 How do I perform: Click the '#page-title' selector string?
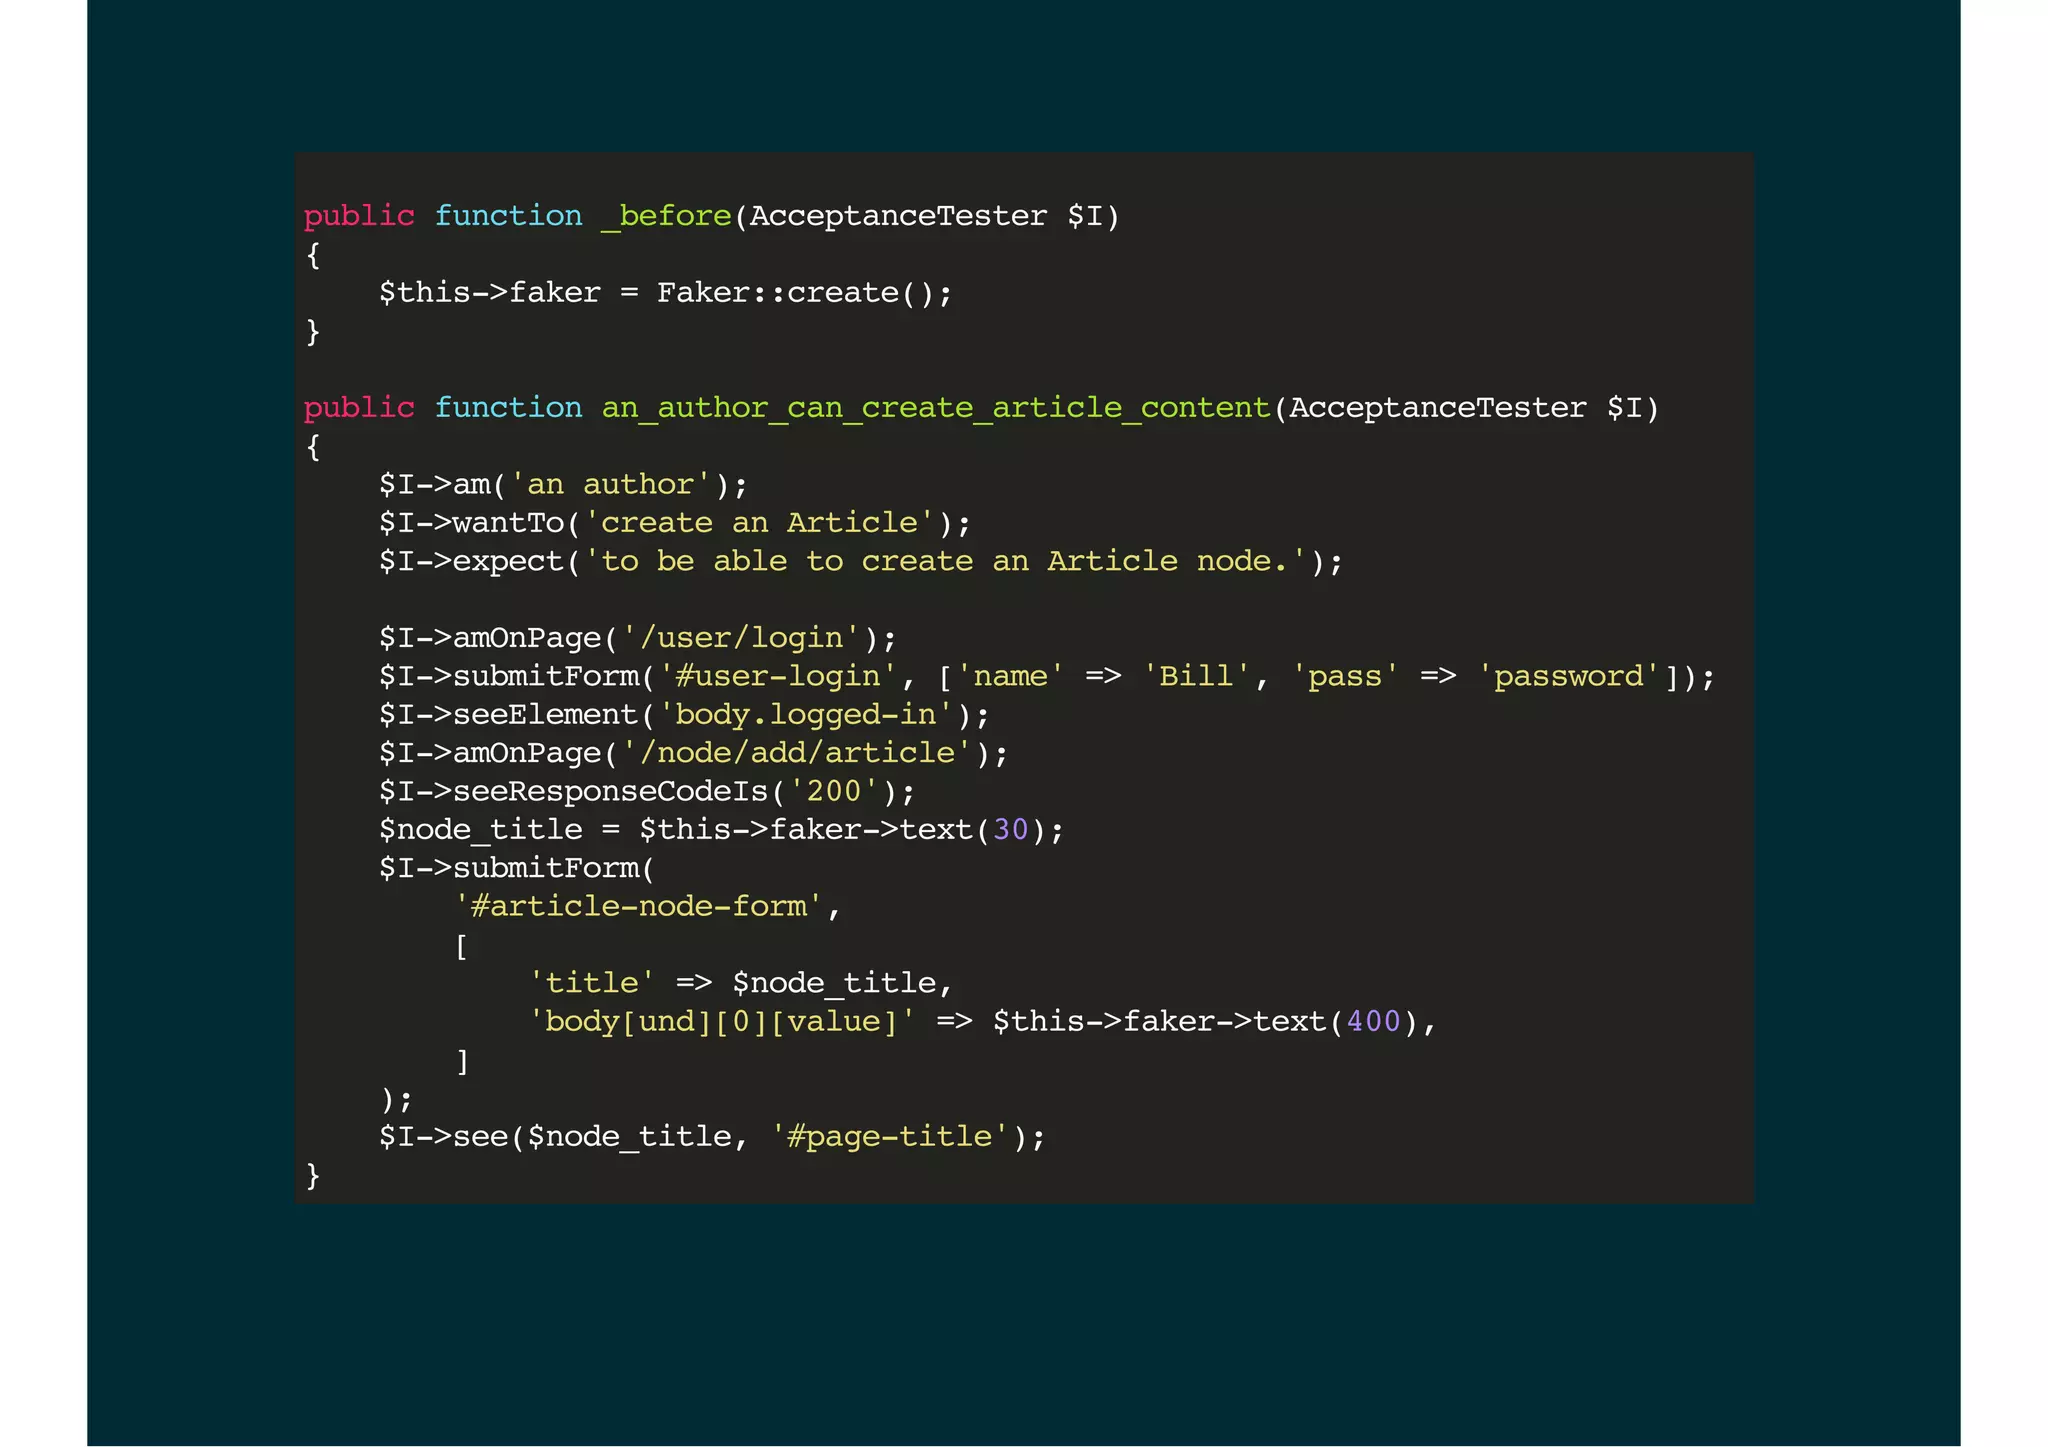click(889, 1136)
